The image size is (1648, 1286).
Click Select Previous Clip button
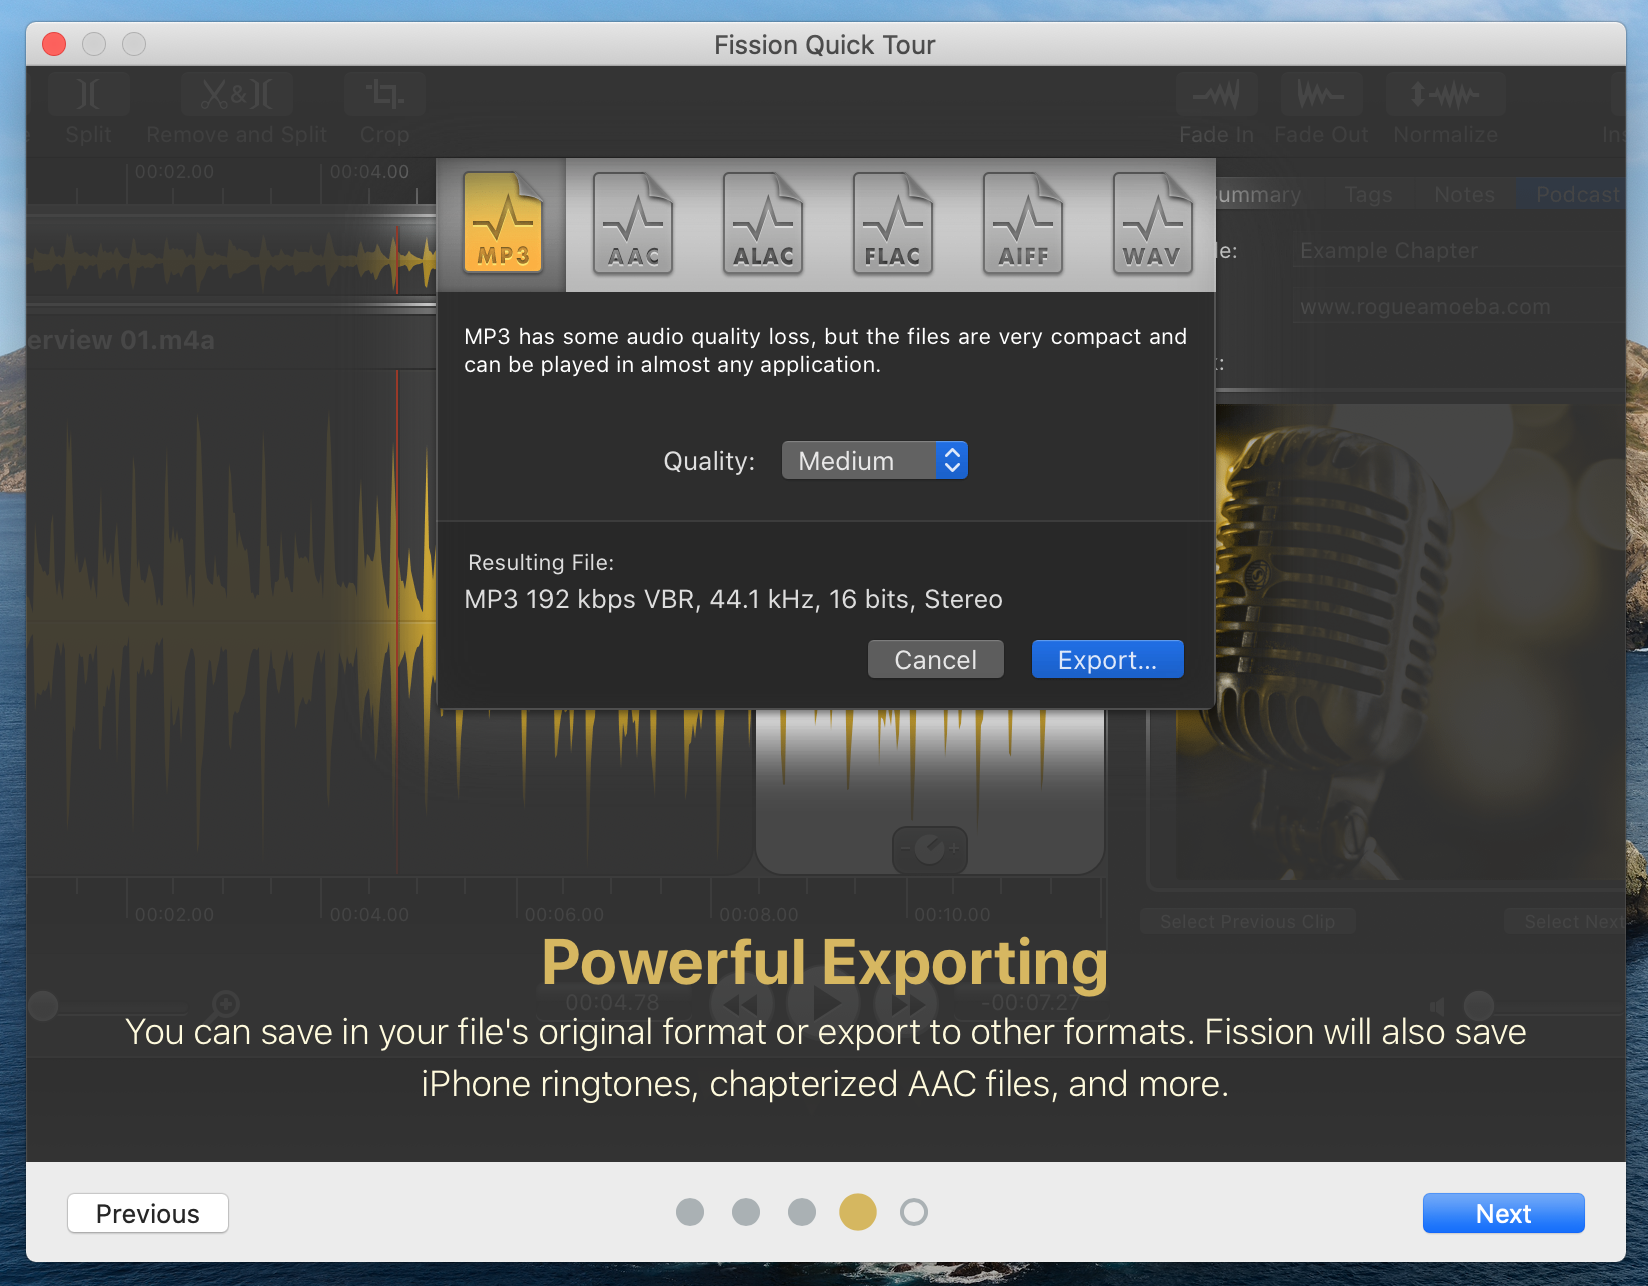pos(1247,921)
